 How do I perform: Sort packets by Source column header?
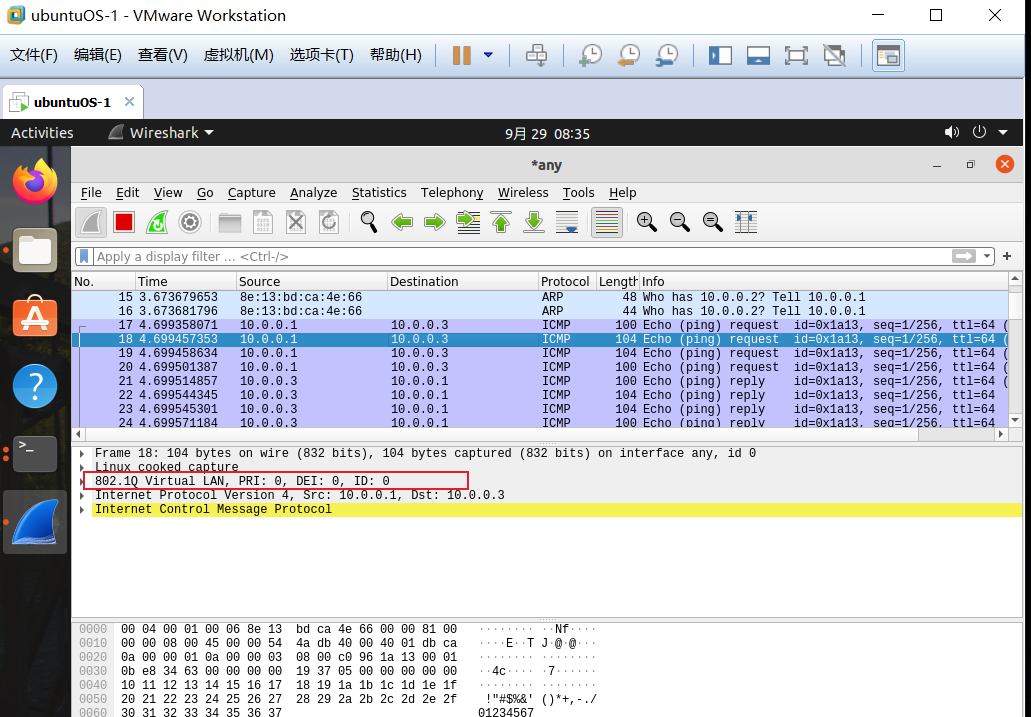tap(312, 282)
